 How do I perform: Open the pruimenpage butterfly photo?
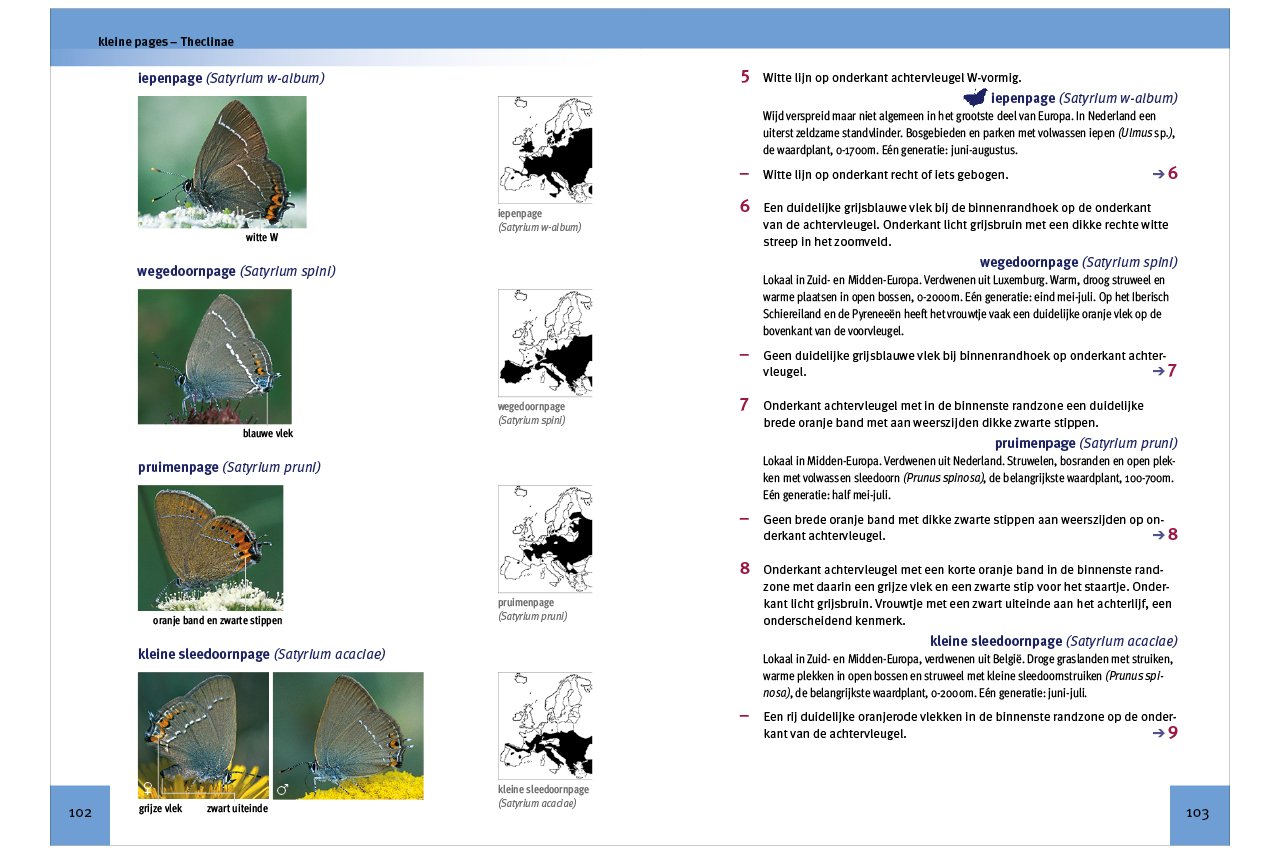(210, 547)
